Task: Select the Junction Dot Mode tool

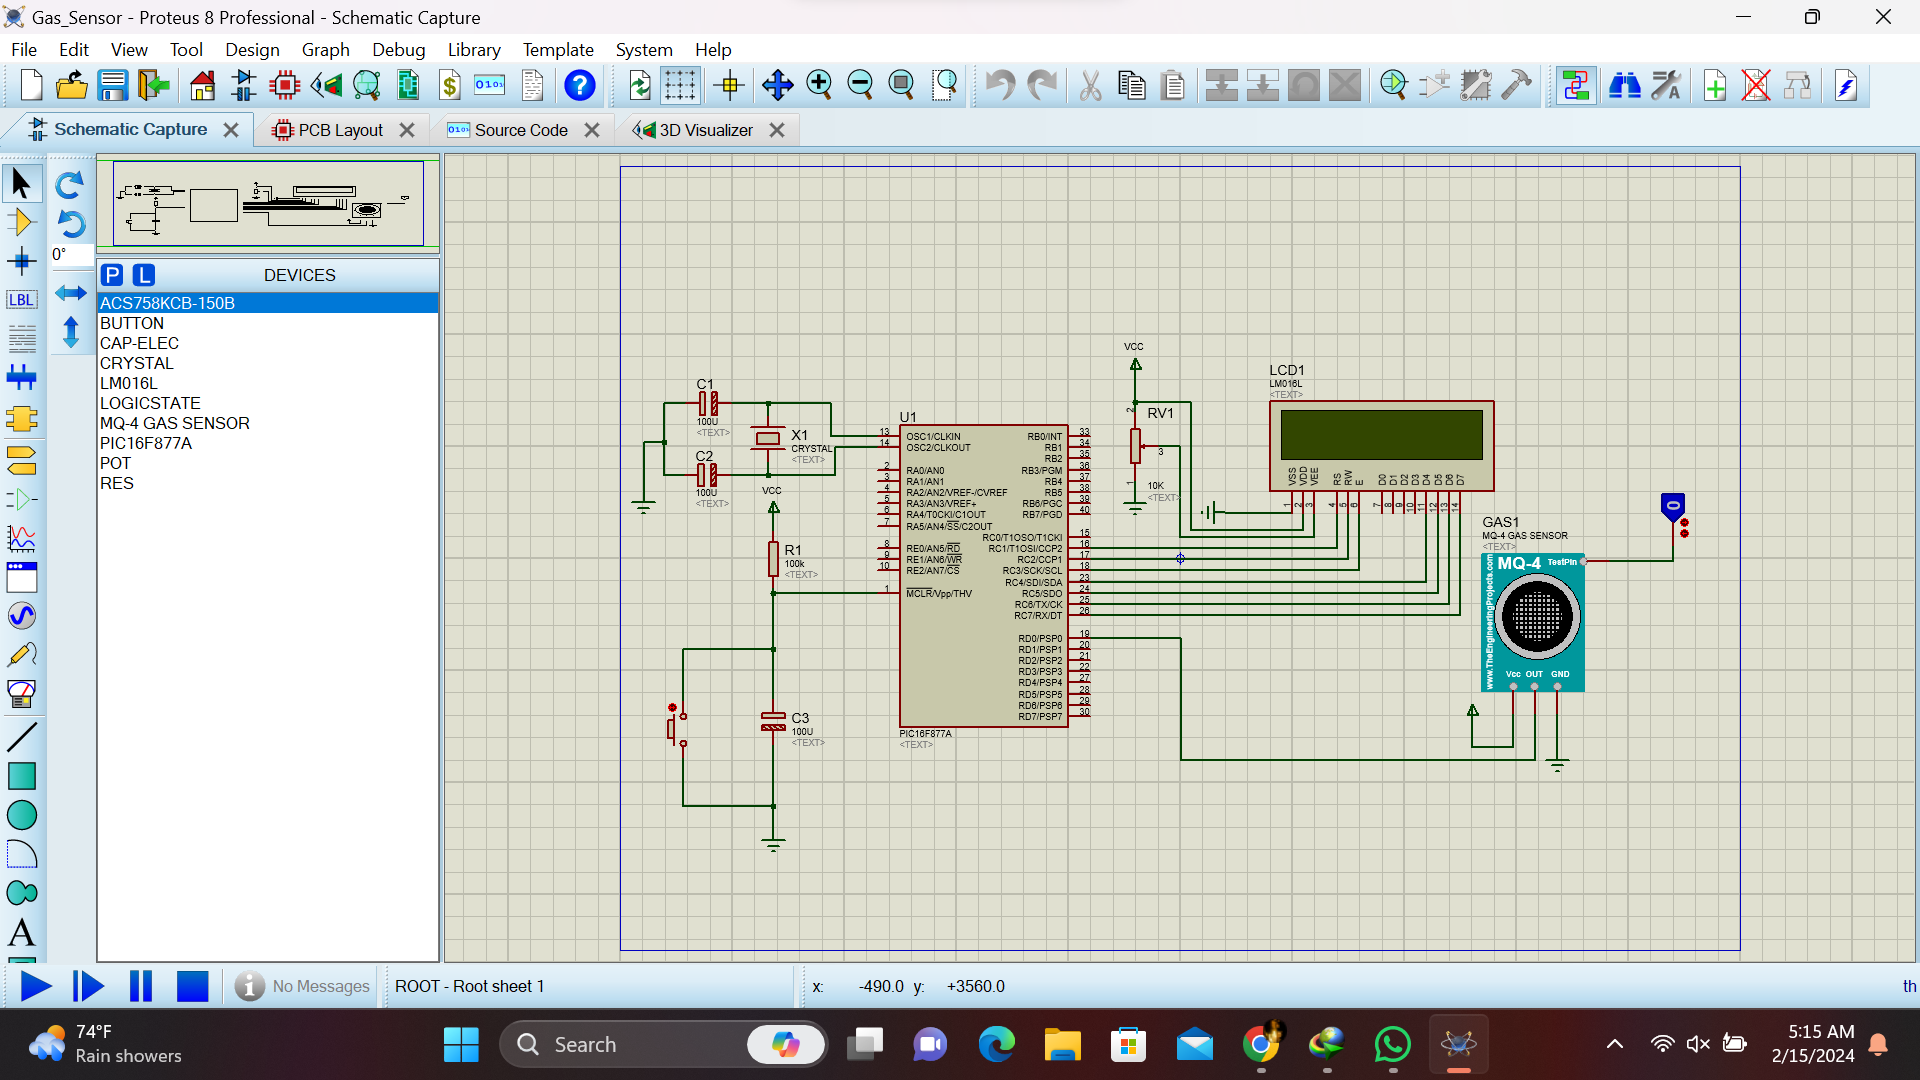Action: 21,262
